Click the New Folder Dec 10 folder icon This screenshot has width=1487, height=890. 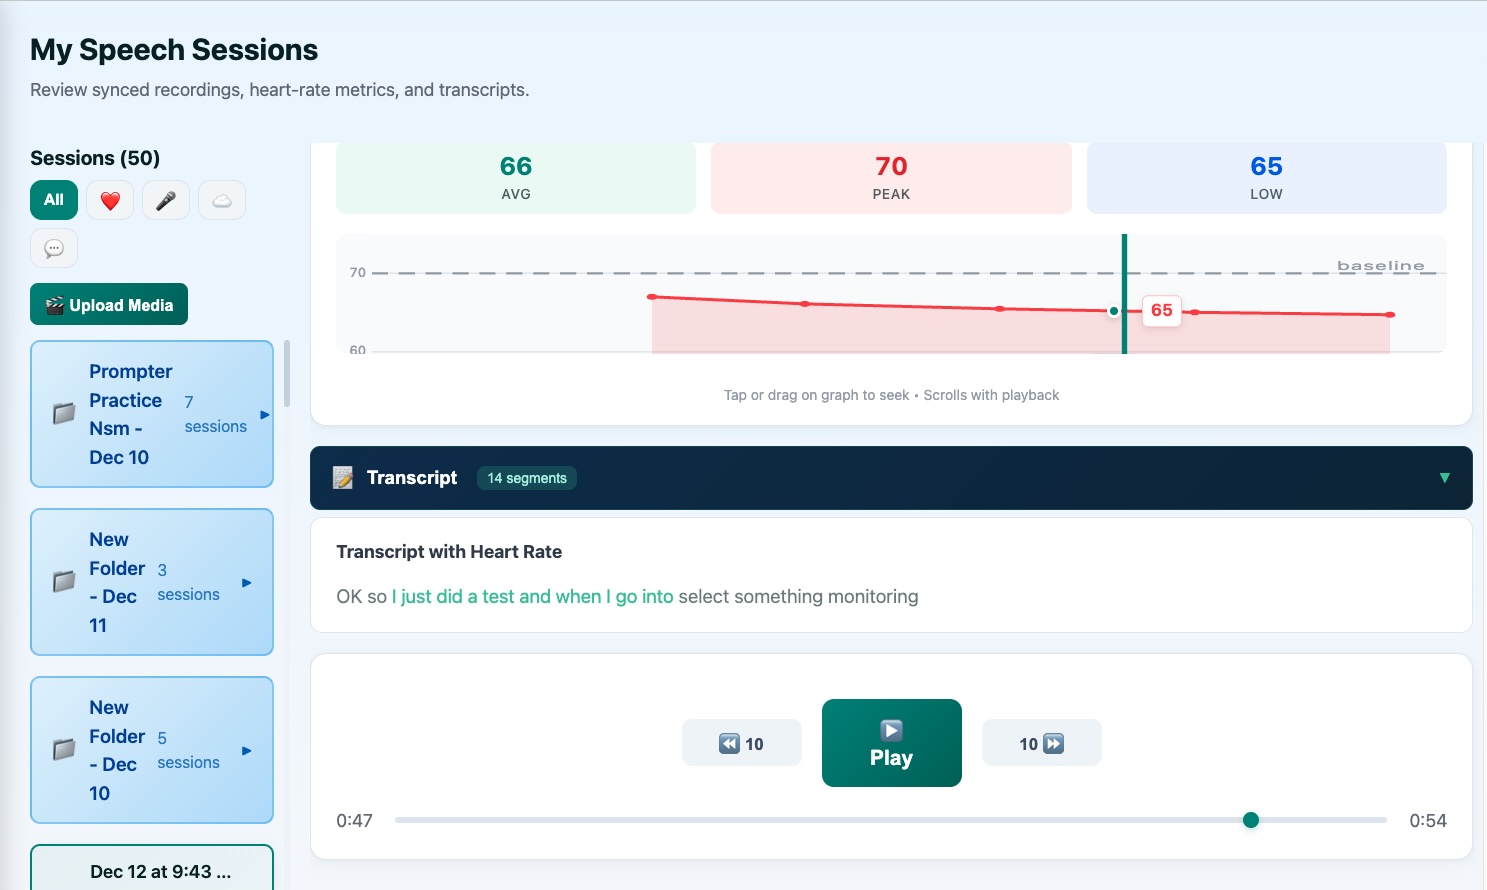point(64,749)
